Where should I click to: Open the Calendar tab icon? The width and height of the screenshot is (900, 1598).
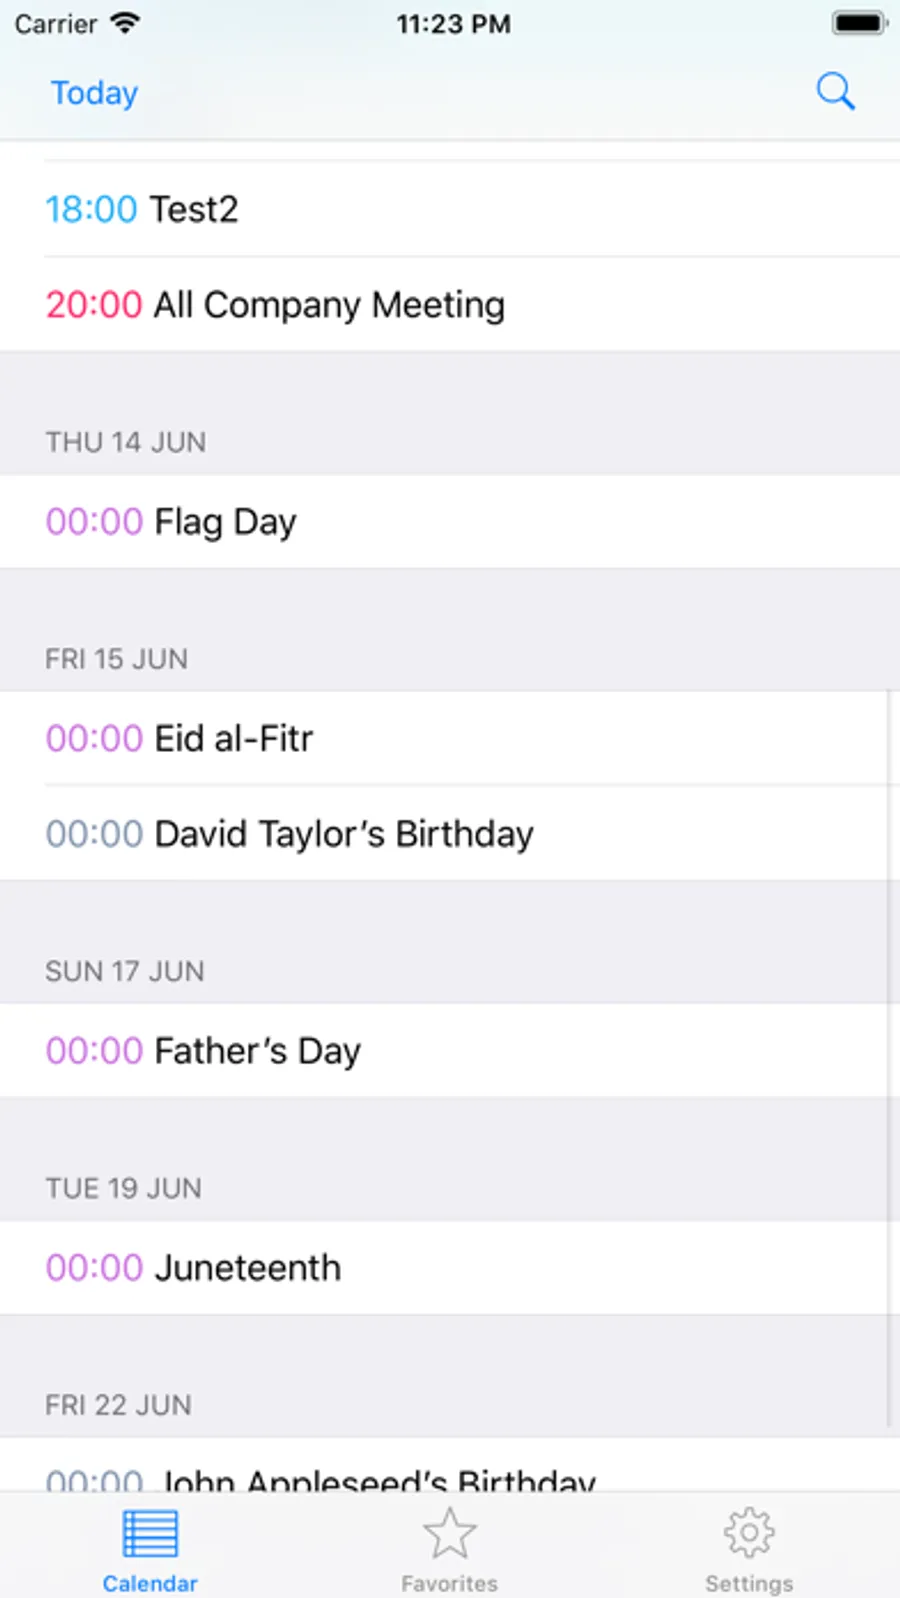tap(150, 1533)
